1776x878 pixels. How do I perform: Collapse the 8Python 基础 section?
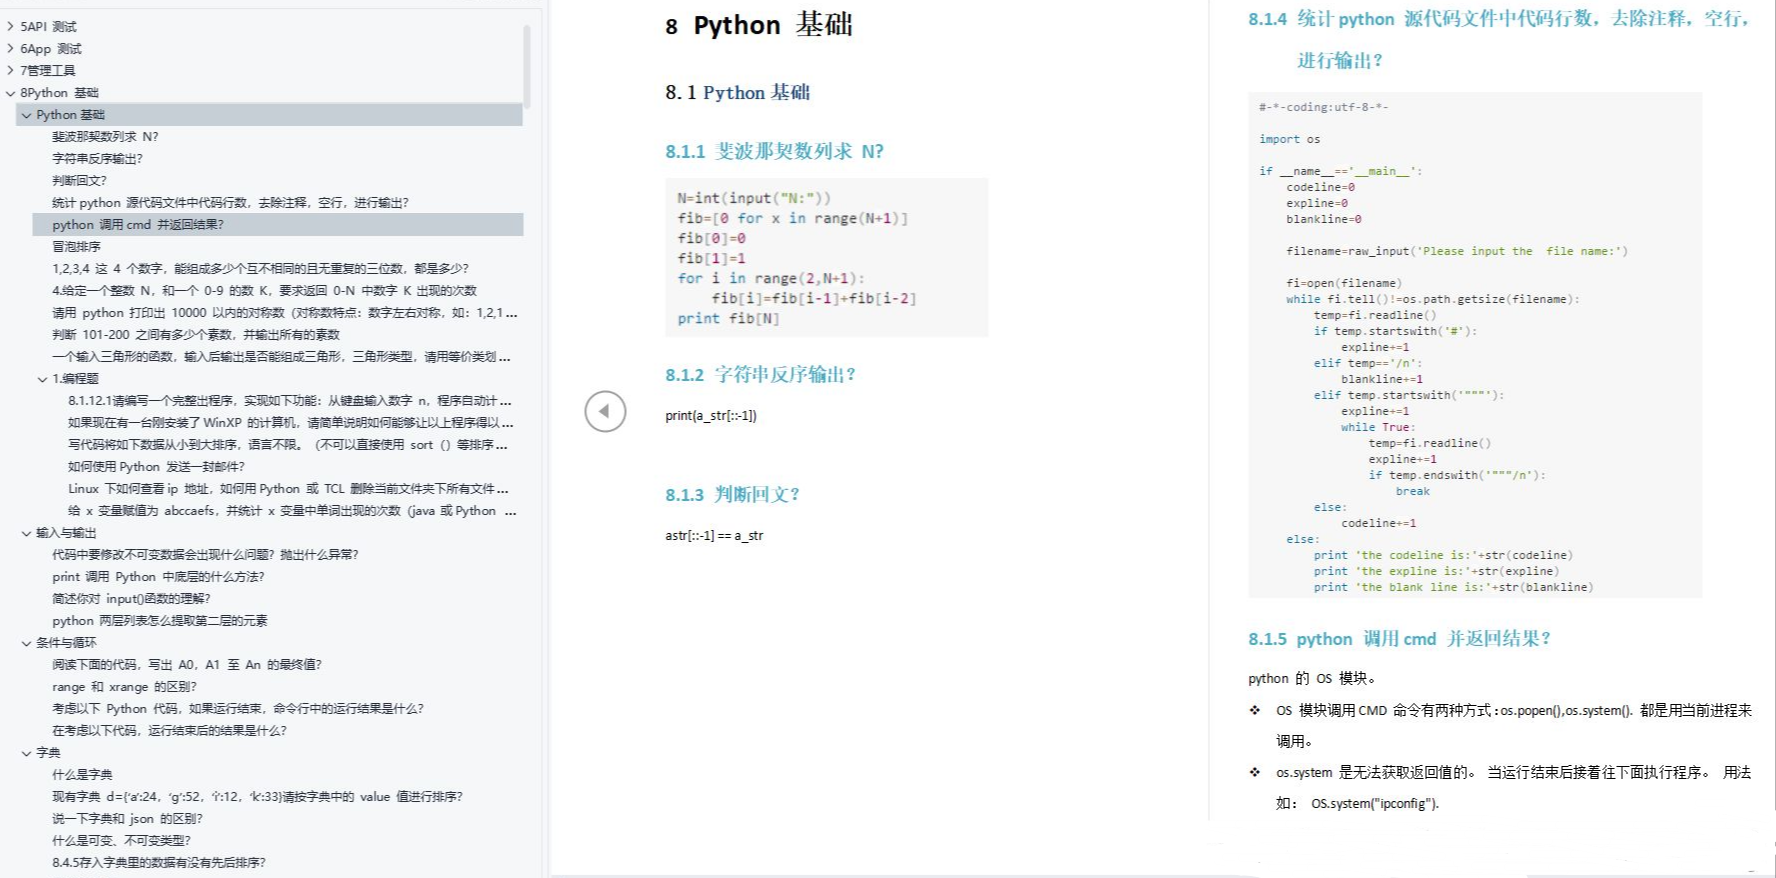click(11, 92)
